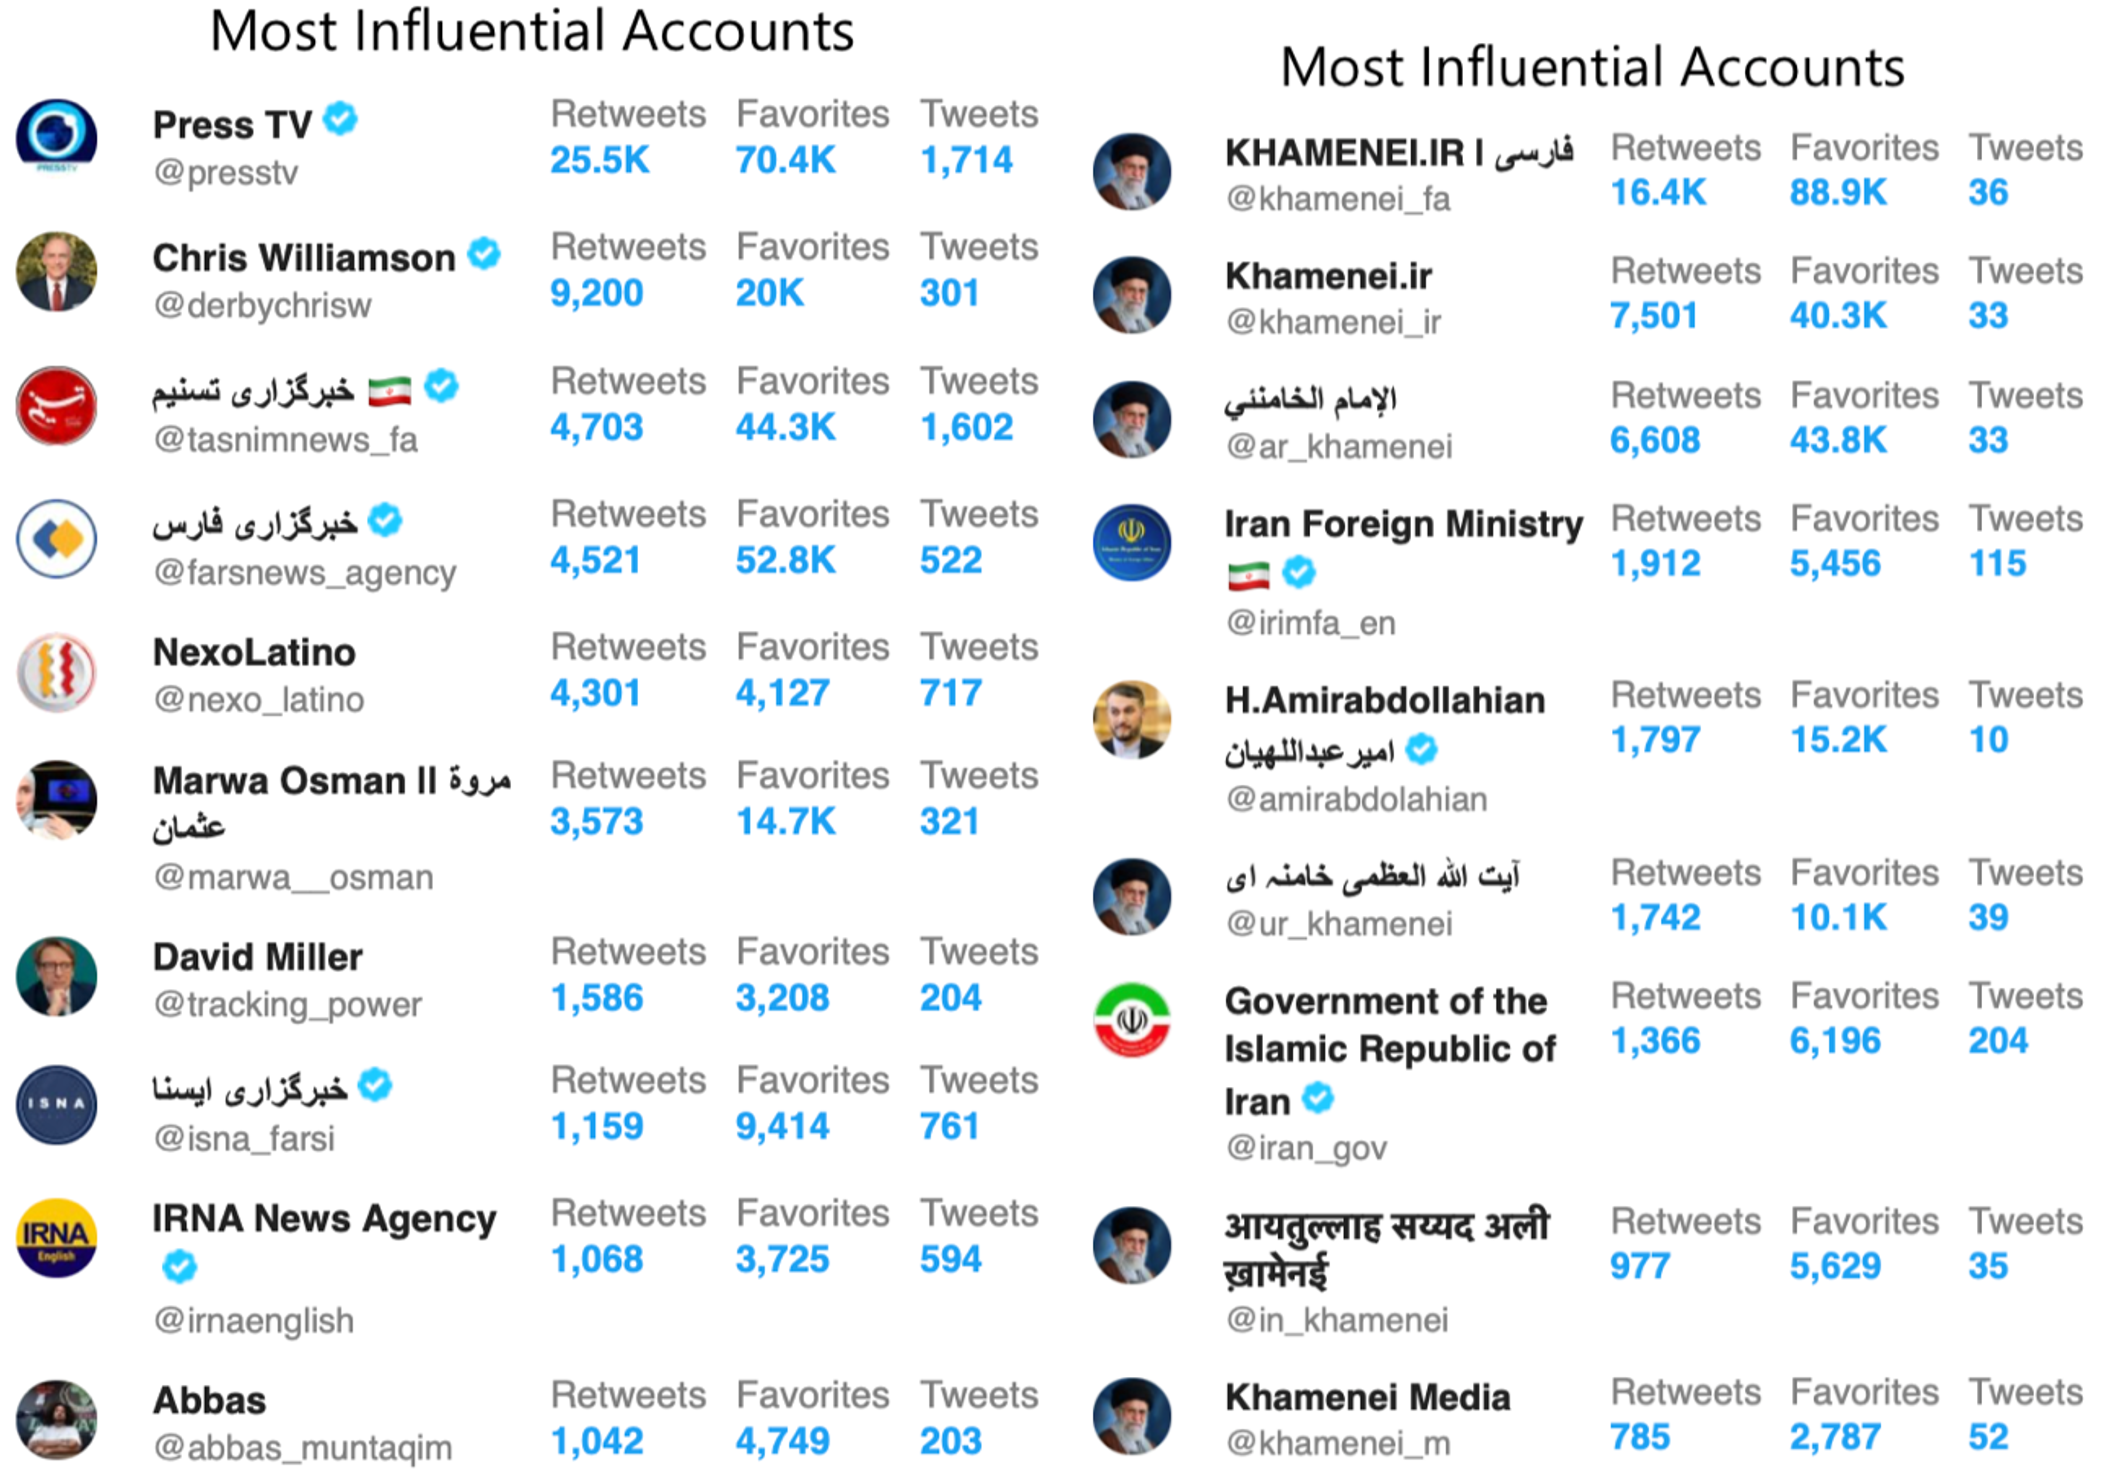Viewport: 2122px width, 1480px height.
Task: Open the @marwa__osman handle
Action: pyautogui.click(x=293, y=877)
